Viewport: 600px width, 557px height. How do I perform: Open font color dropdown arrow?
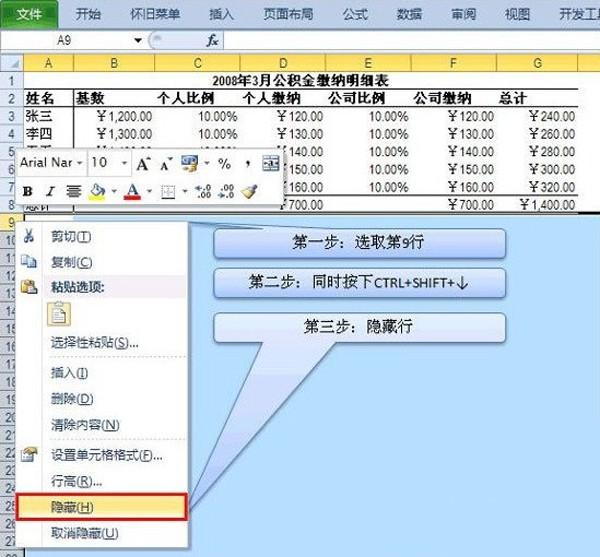(149, 191)
